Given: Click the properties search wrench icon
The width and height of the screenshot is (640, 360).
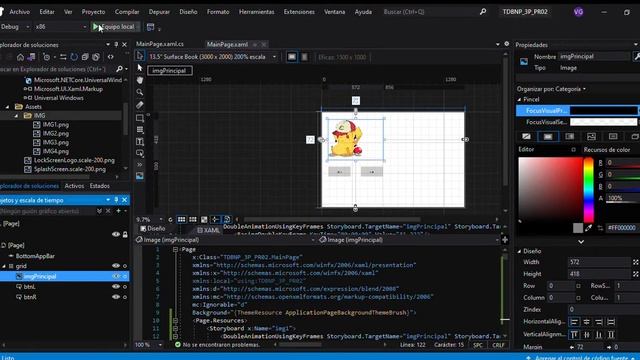Looking at the screenshot, I should coord(636,56).
